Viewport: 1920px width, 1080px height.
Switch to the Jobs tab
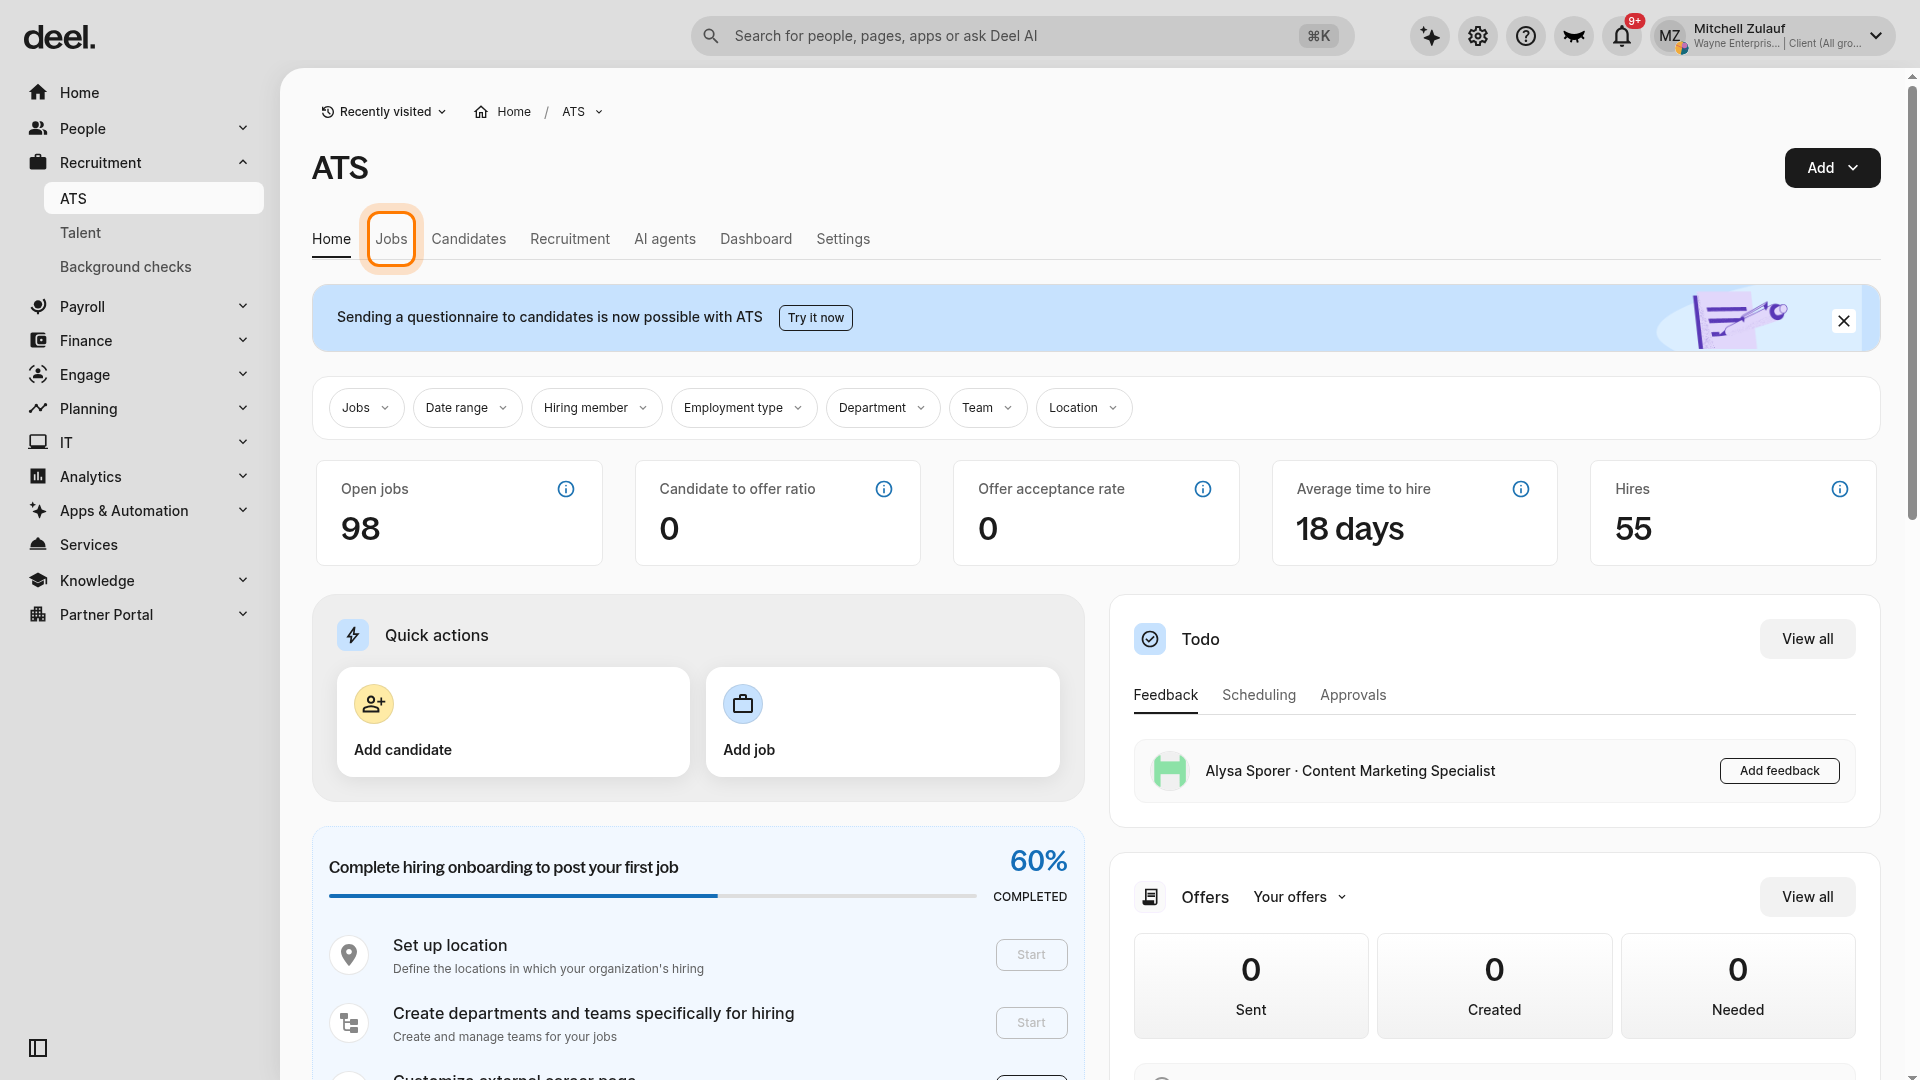tap(391, 239)
